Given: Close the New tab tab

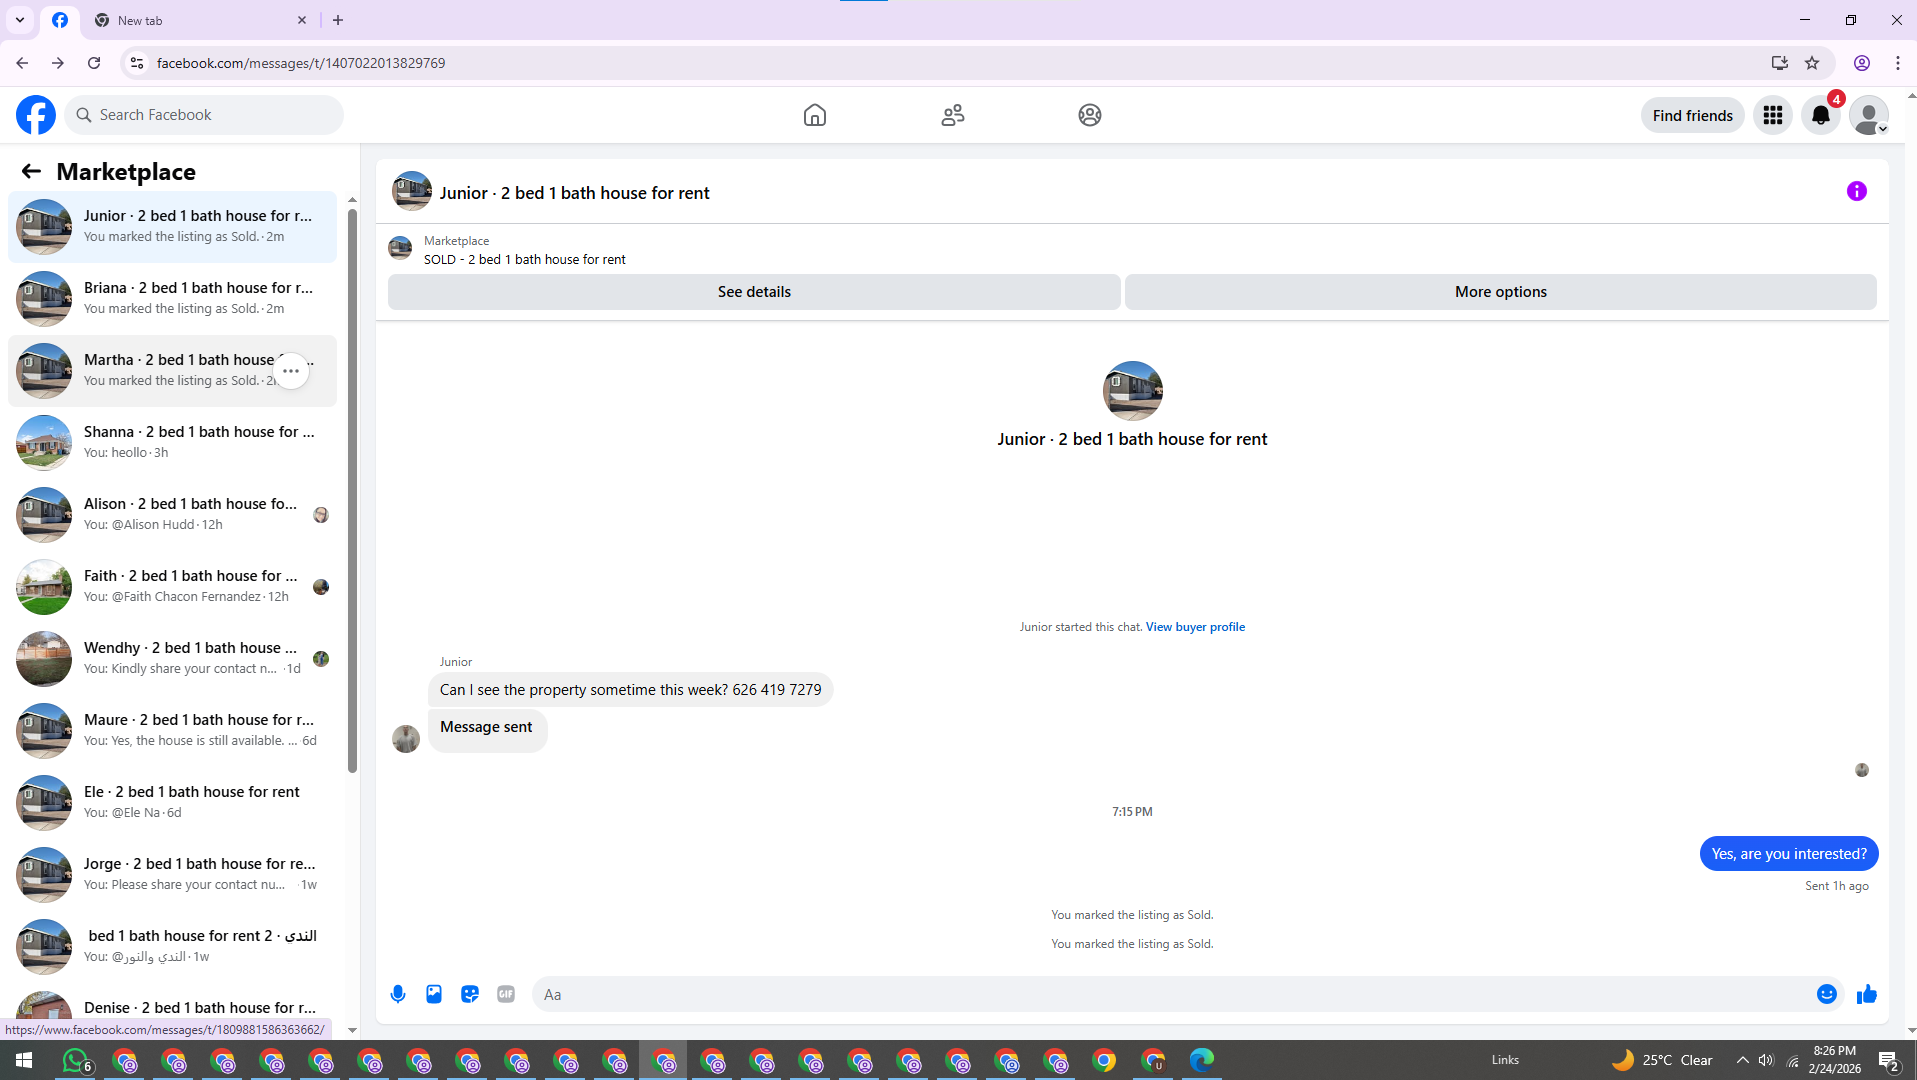Looking at the screenshot, I should tap(302, 20).
